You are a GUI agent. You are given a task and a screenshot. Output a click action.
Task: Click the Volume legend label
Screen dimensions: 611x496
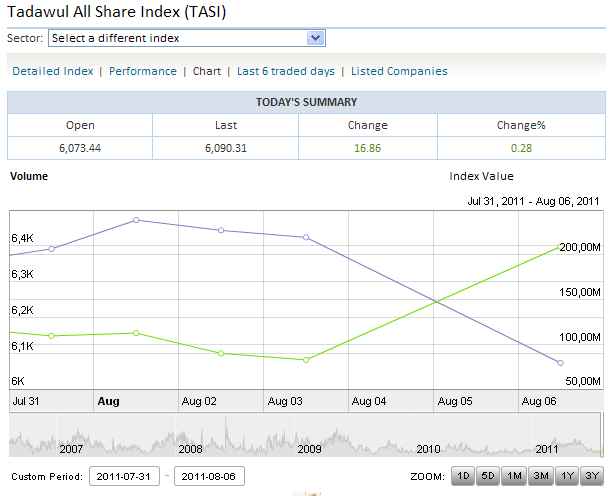click(29, 176)
